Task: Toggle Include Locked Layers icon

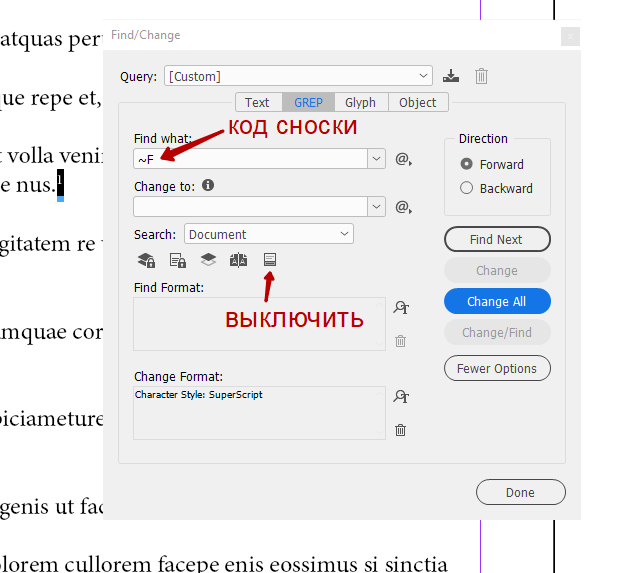Action: click(x=146, y=260)
